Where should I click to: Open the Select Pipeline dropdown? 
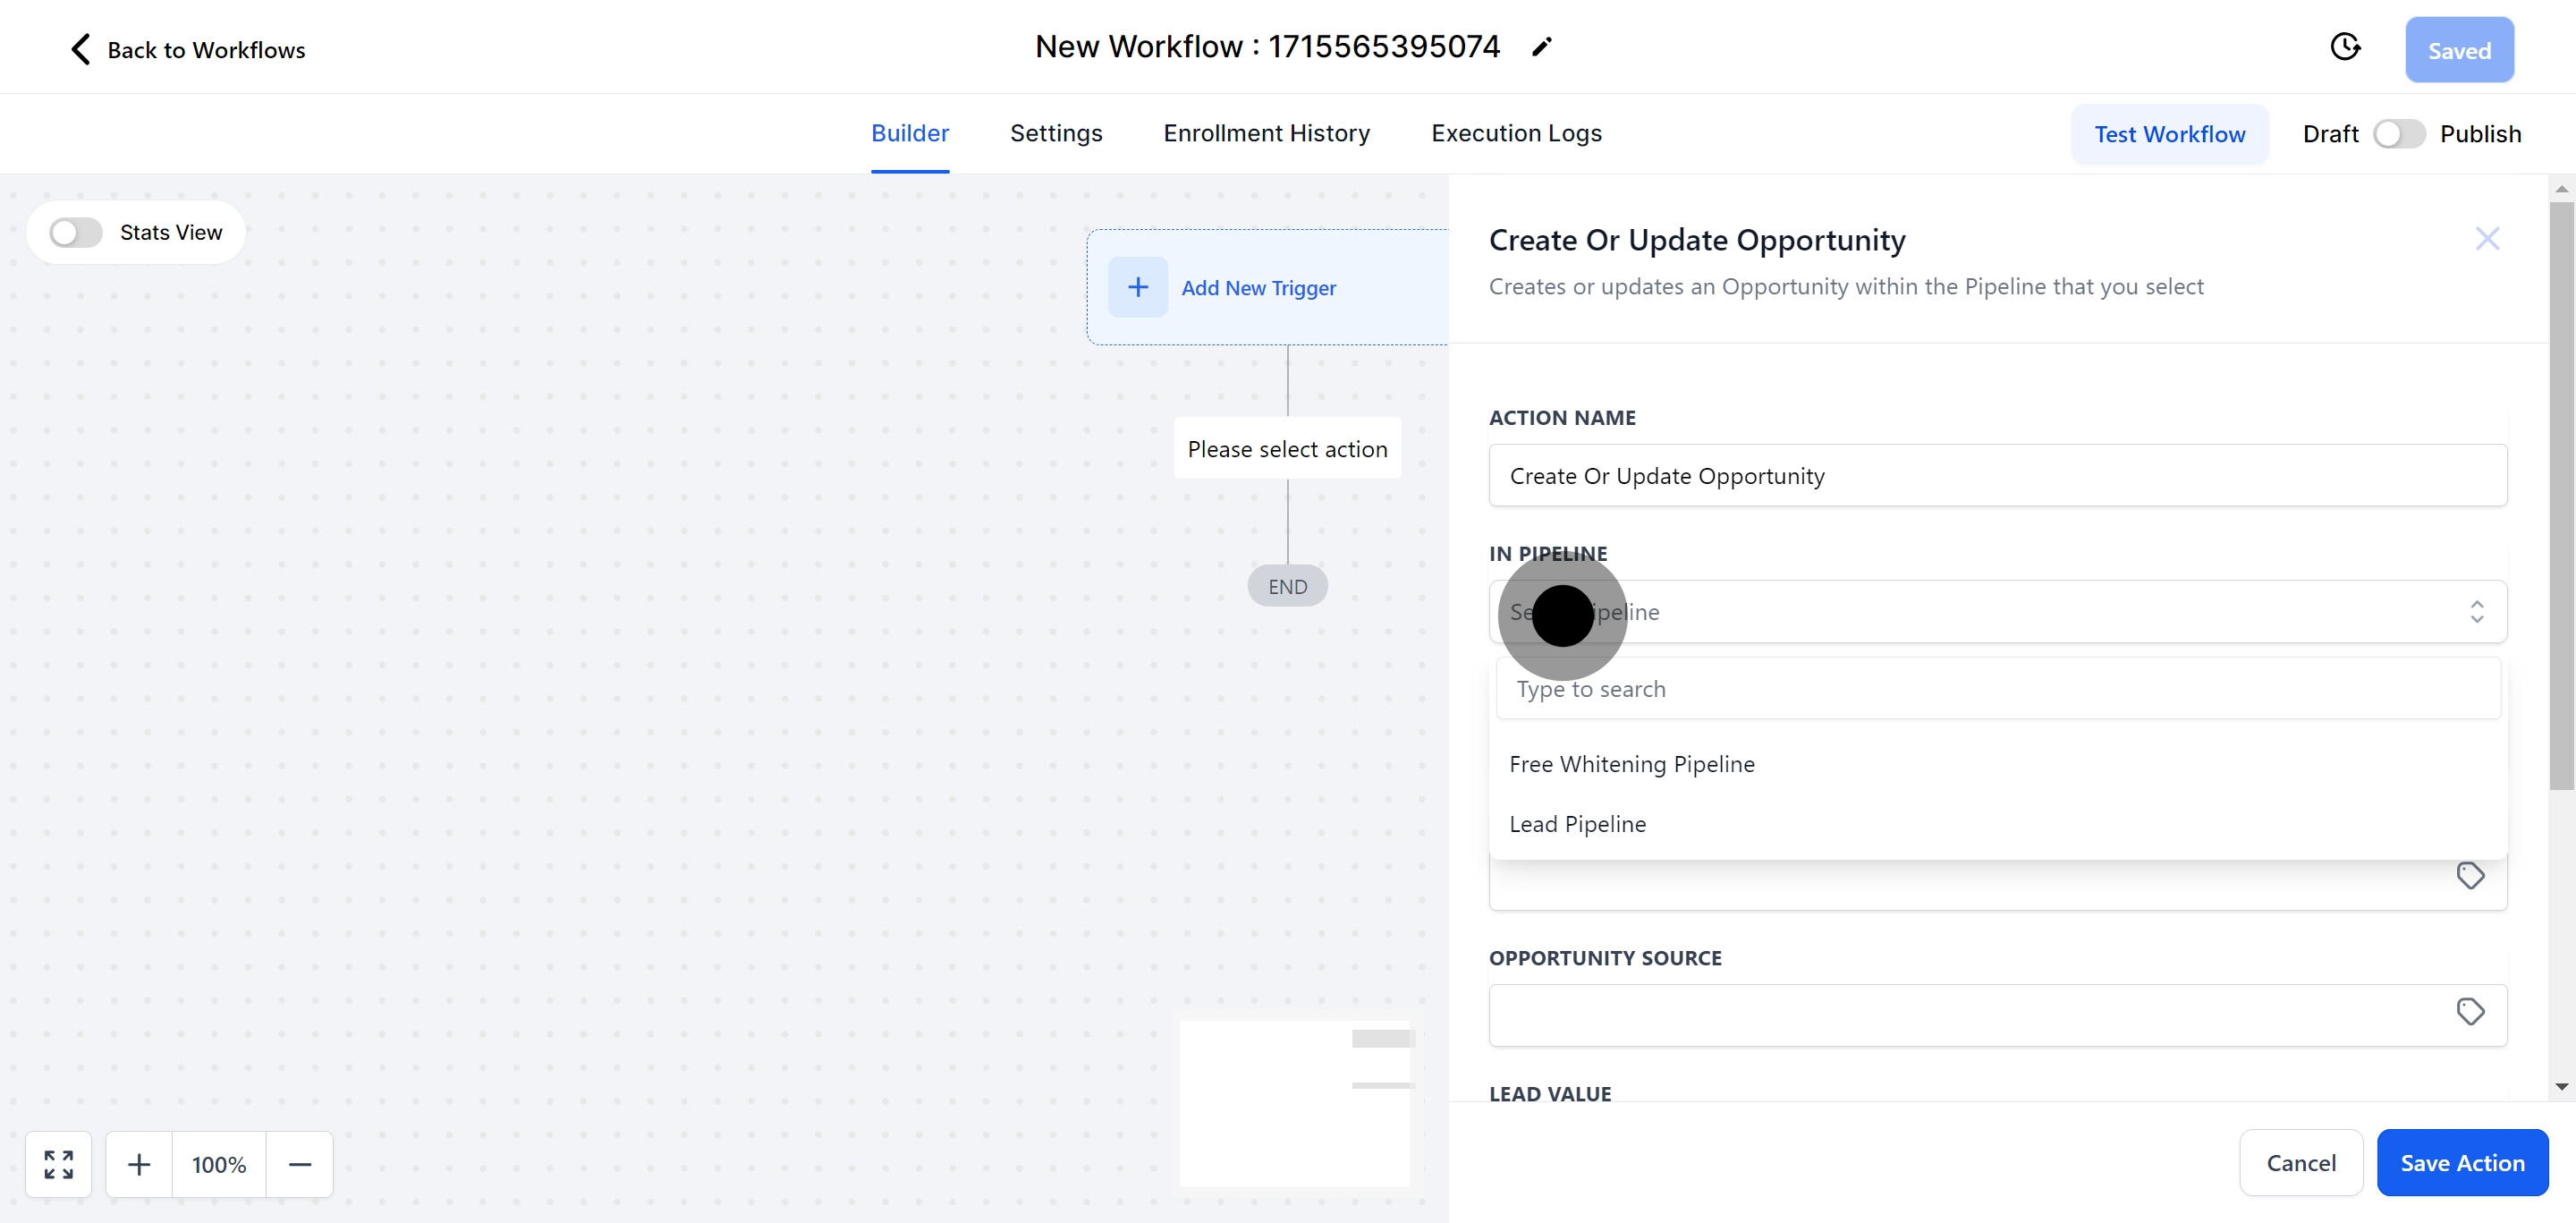1997,612
